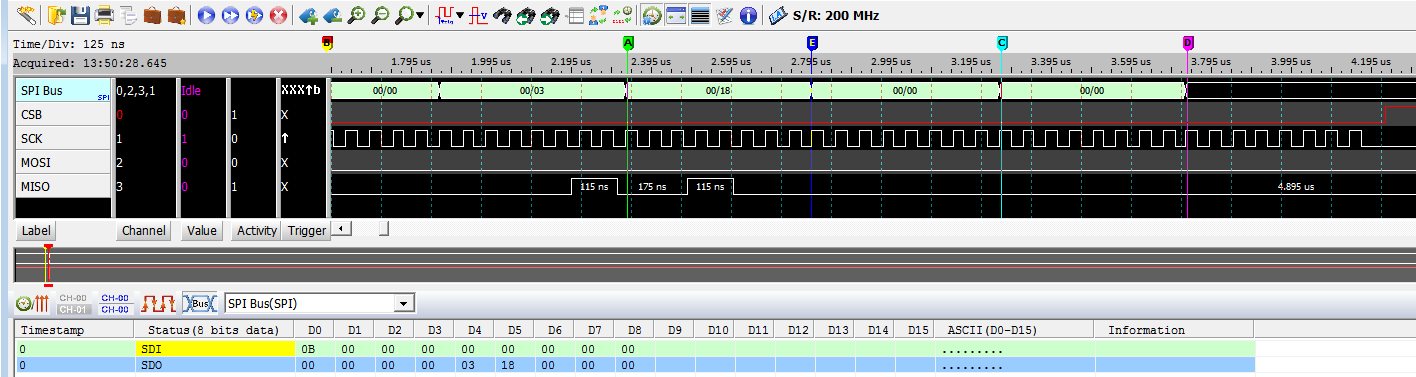Open the SPI Bus(SPI) dropdown
The image size is (1416, 377).
coord(404,303)
